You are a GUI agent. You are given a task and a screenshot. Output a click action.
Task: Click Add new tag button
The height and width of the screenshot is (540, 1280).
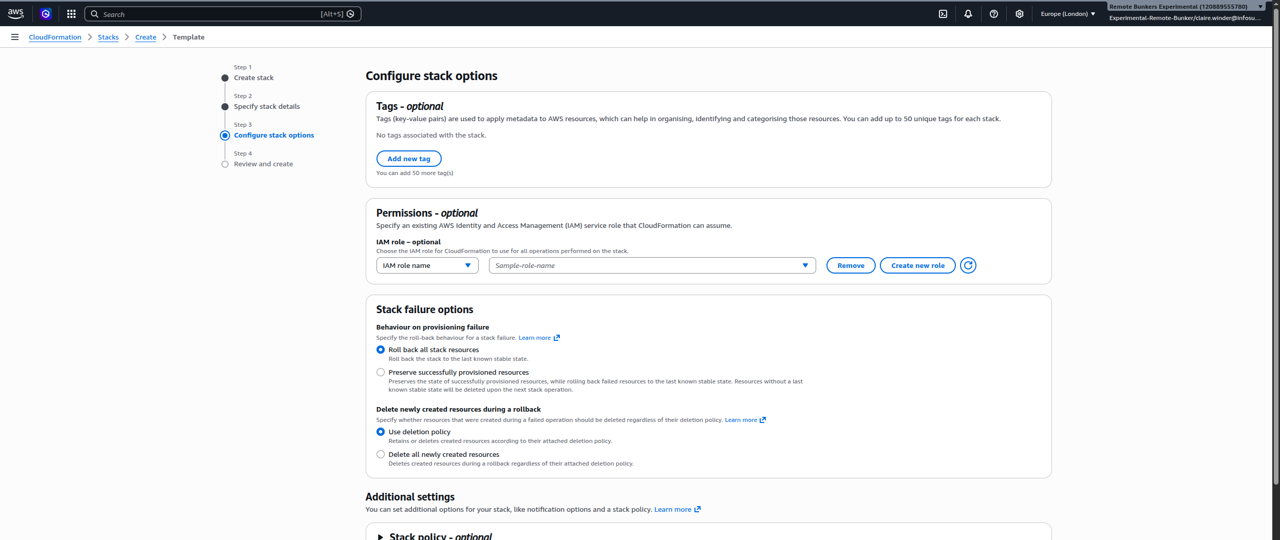pyautogui.click(x=409, y=158)
